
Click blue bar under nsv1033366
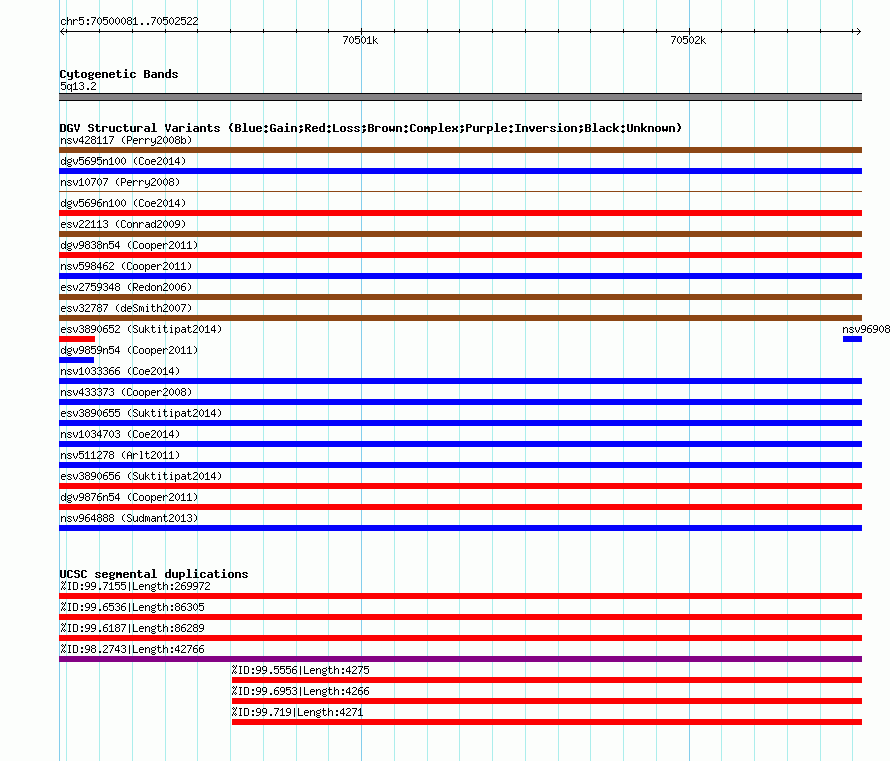point(460,381)
